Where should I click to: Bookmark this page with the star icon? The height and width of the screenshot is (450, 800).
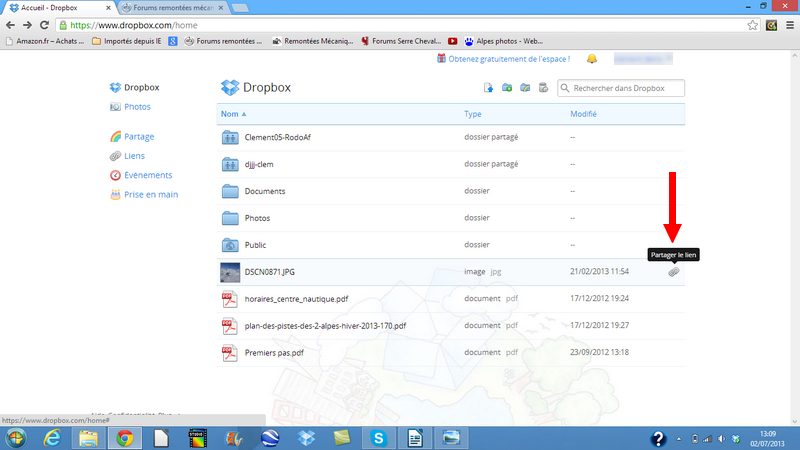(x=753, y=25)
